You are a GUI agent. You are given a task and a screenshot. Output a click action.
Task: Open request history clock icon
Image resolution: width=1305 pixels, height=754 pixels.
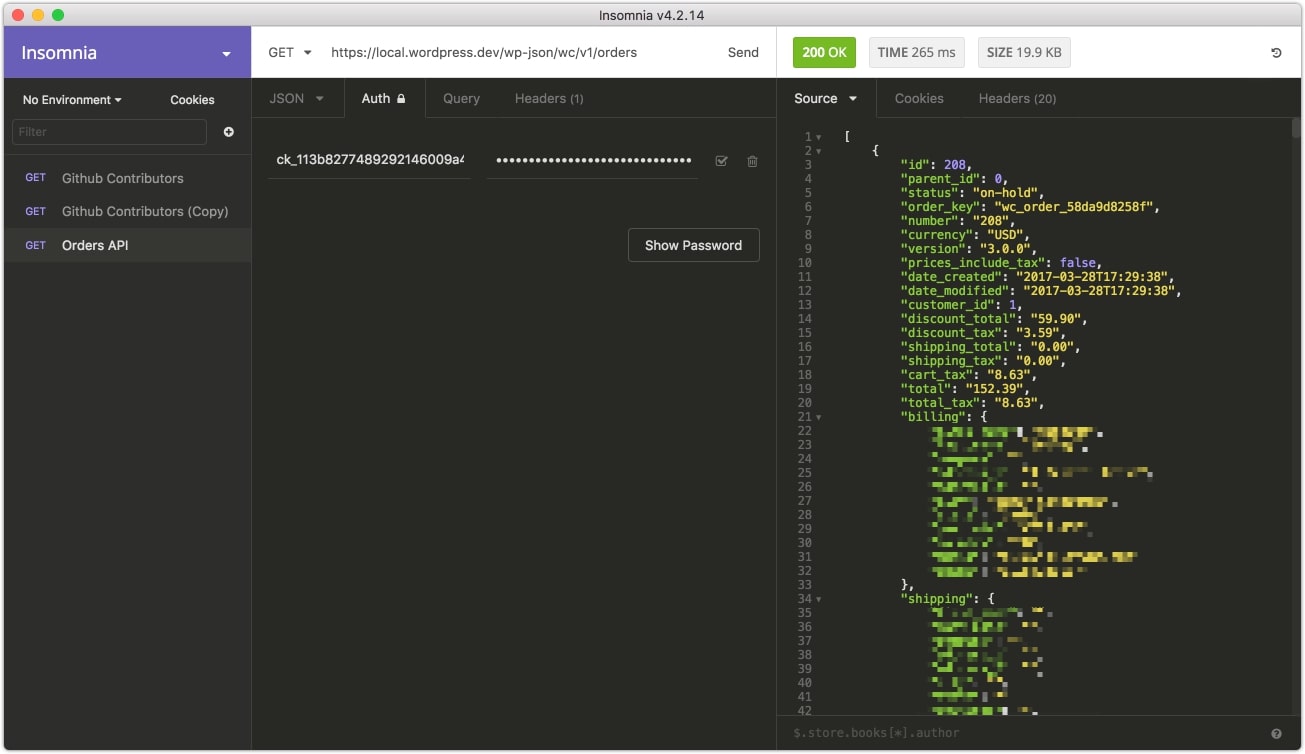point(1276,53)
